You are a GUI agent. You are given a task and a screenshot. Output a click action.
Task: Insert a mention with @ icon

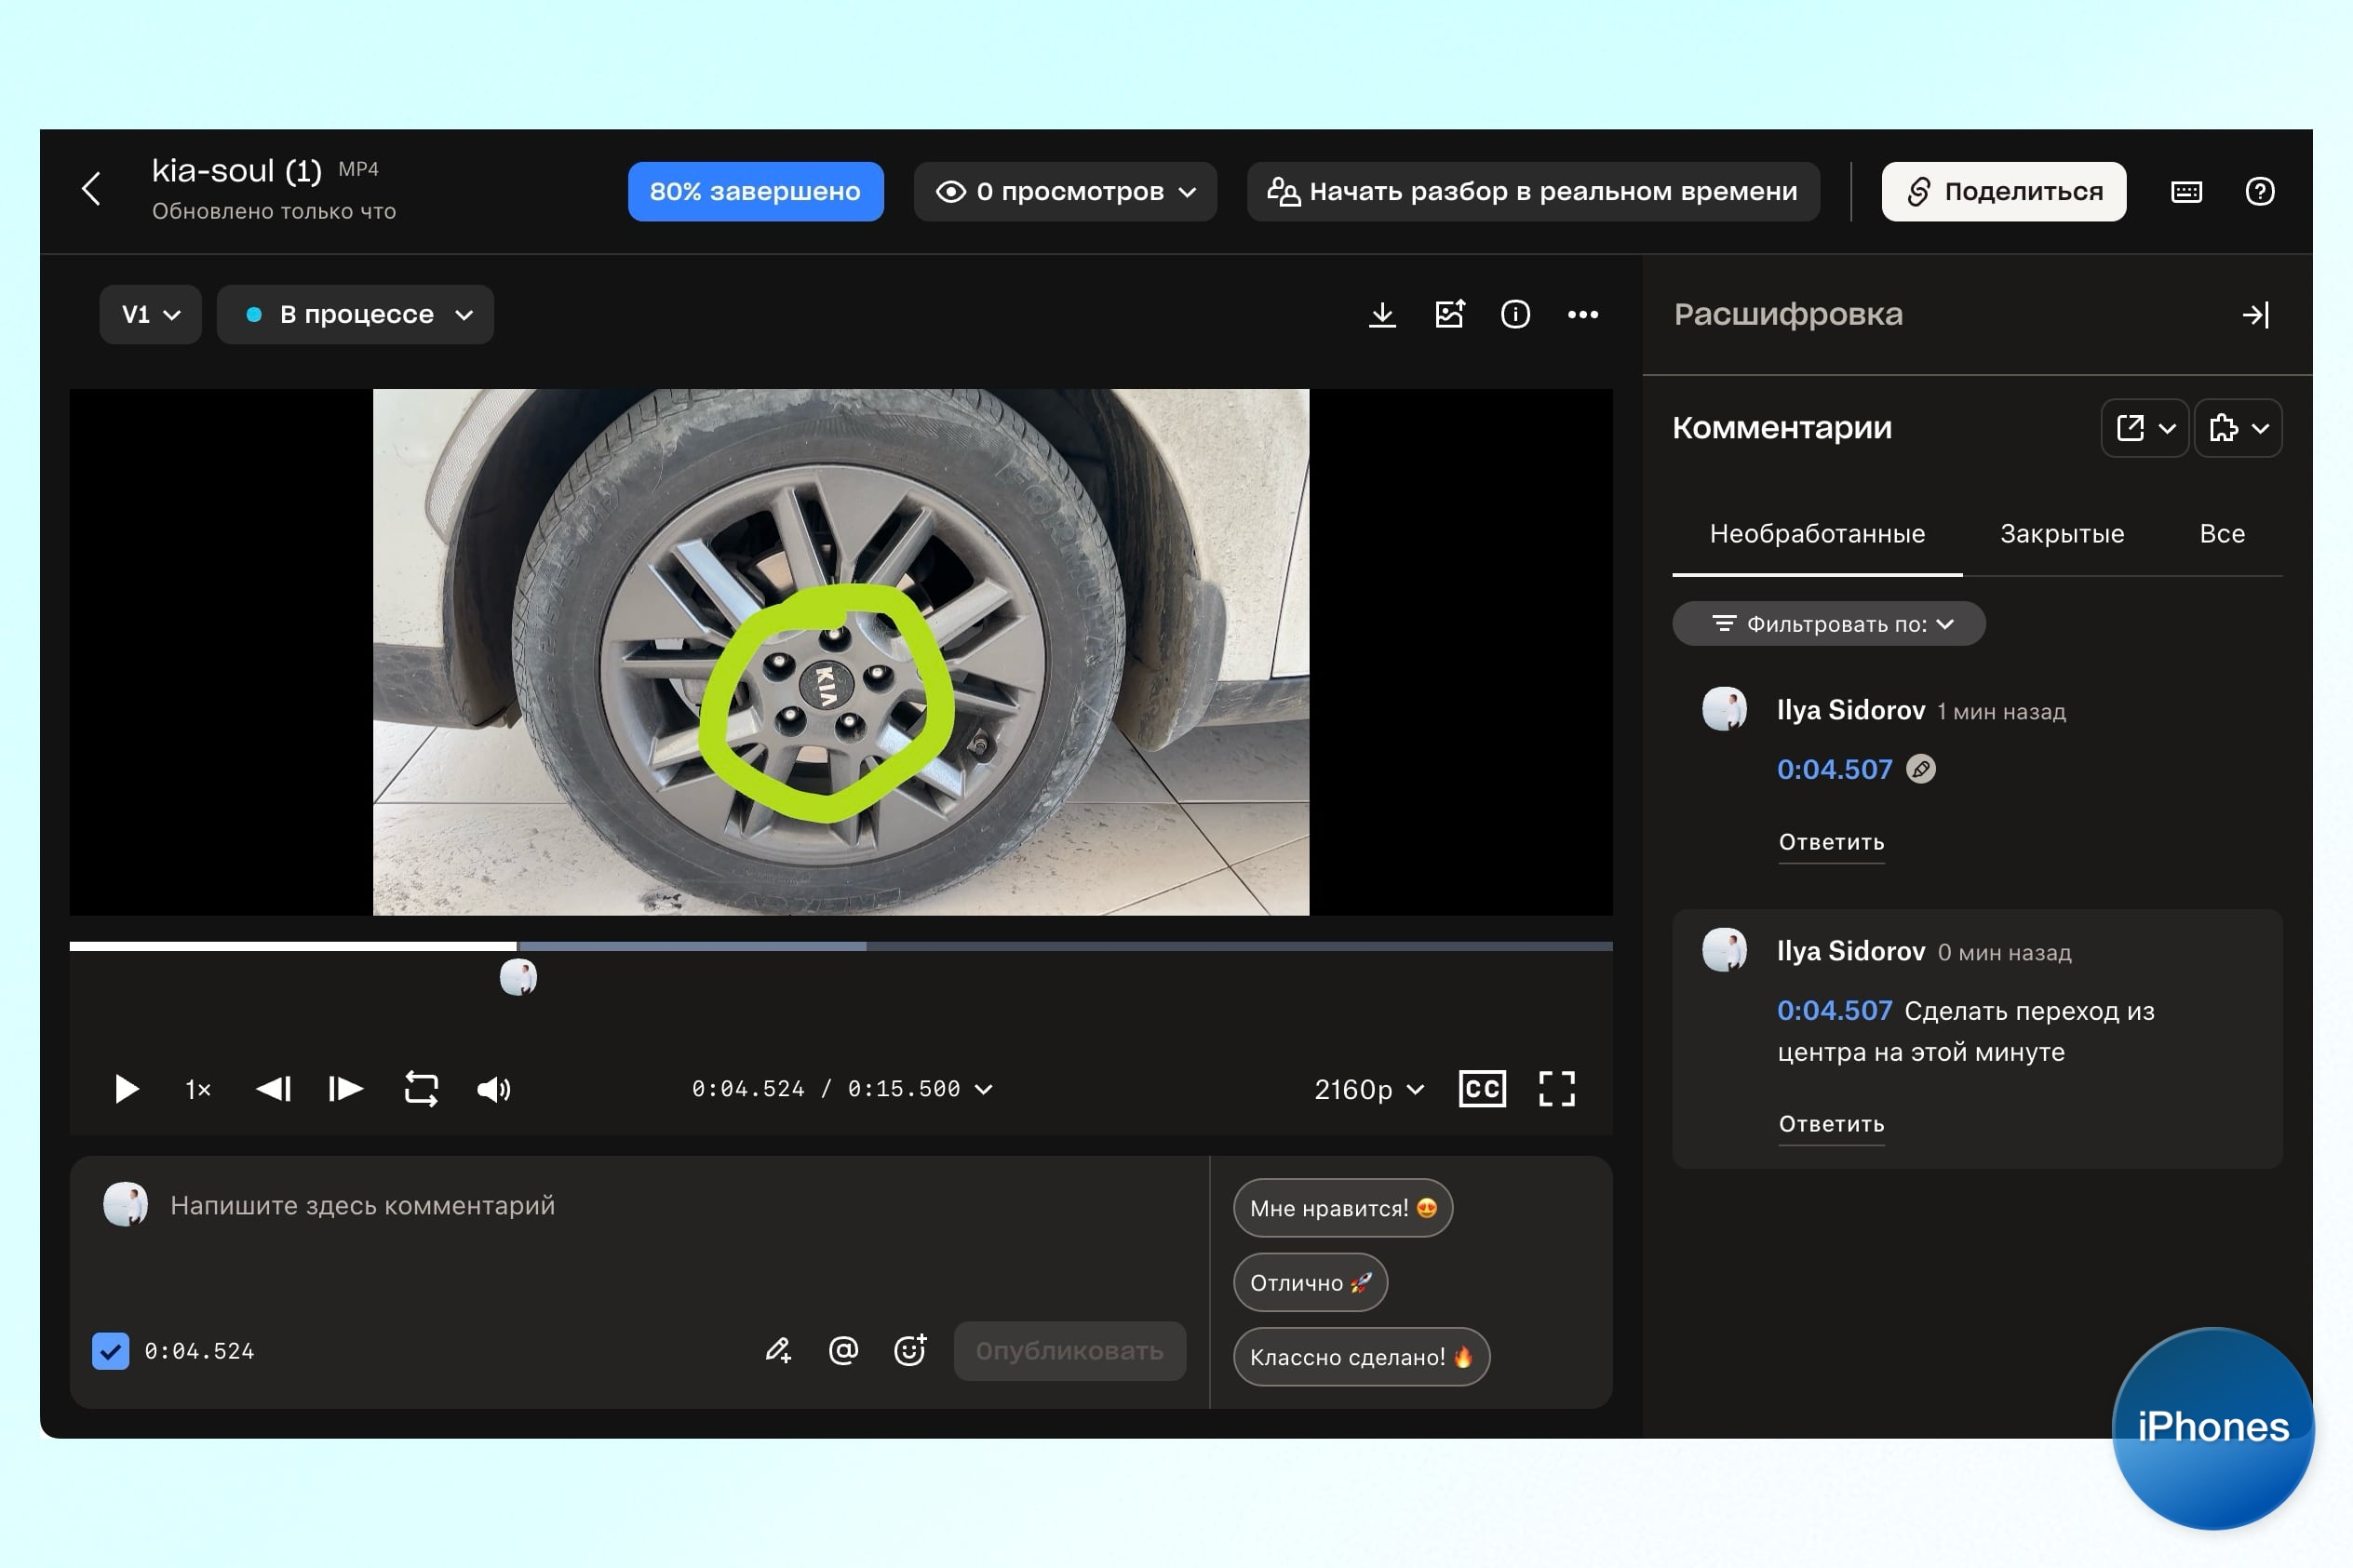[843, 1351]
